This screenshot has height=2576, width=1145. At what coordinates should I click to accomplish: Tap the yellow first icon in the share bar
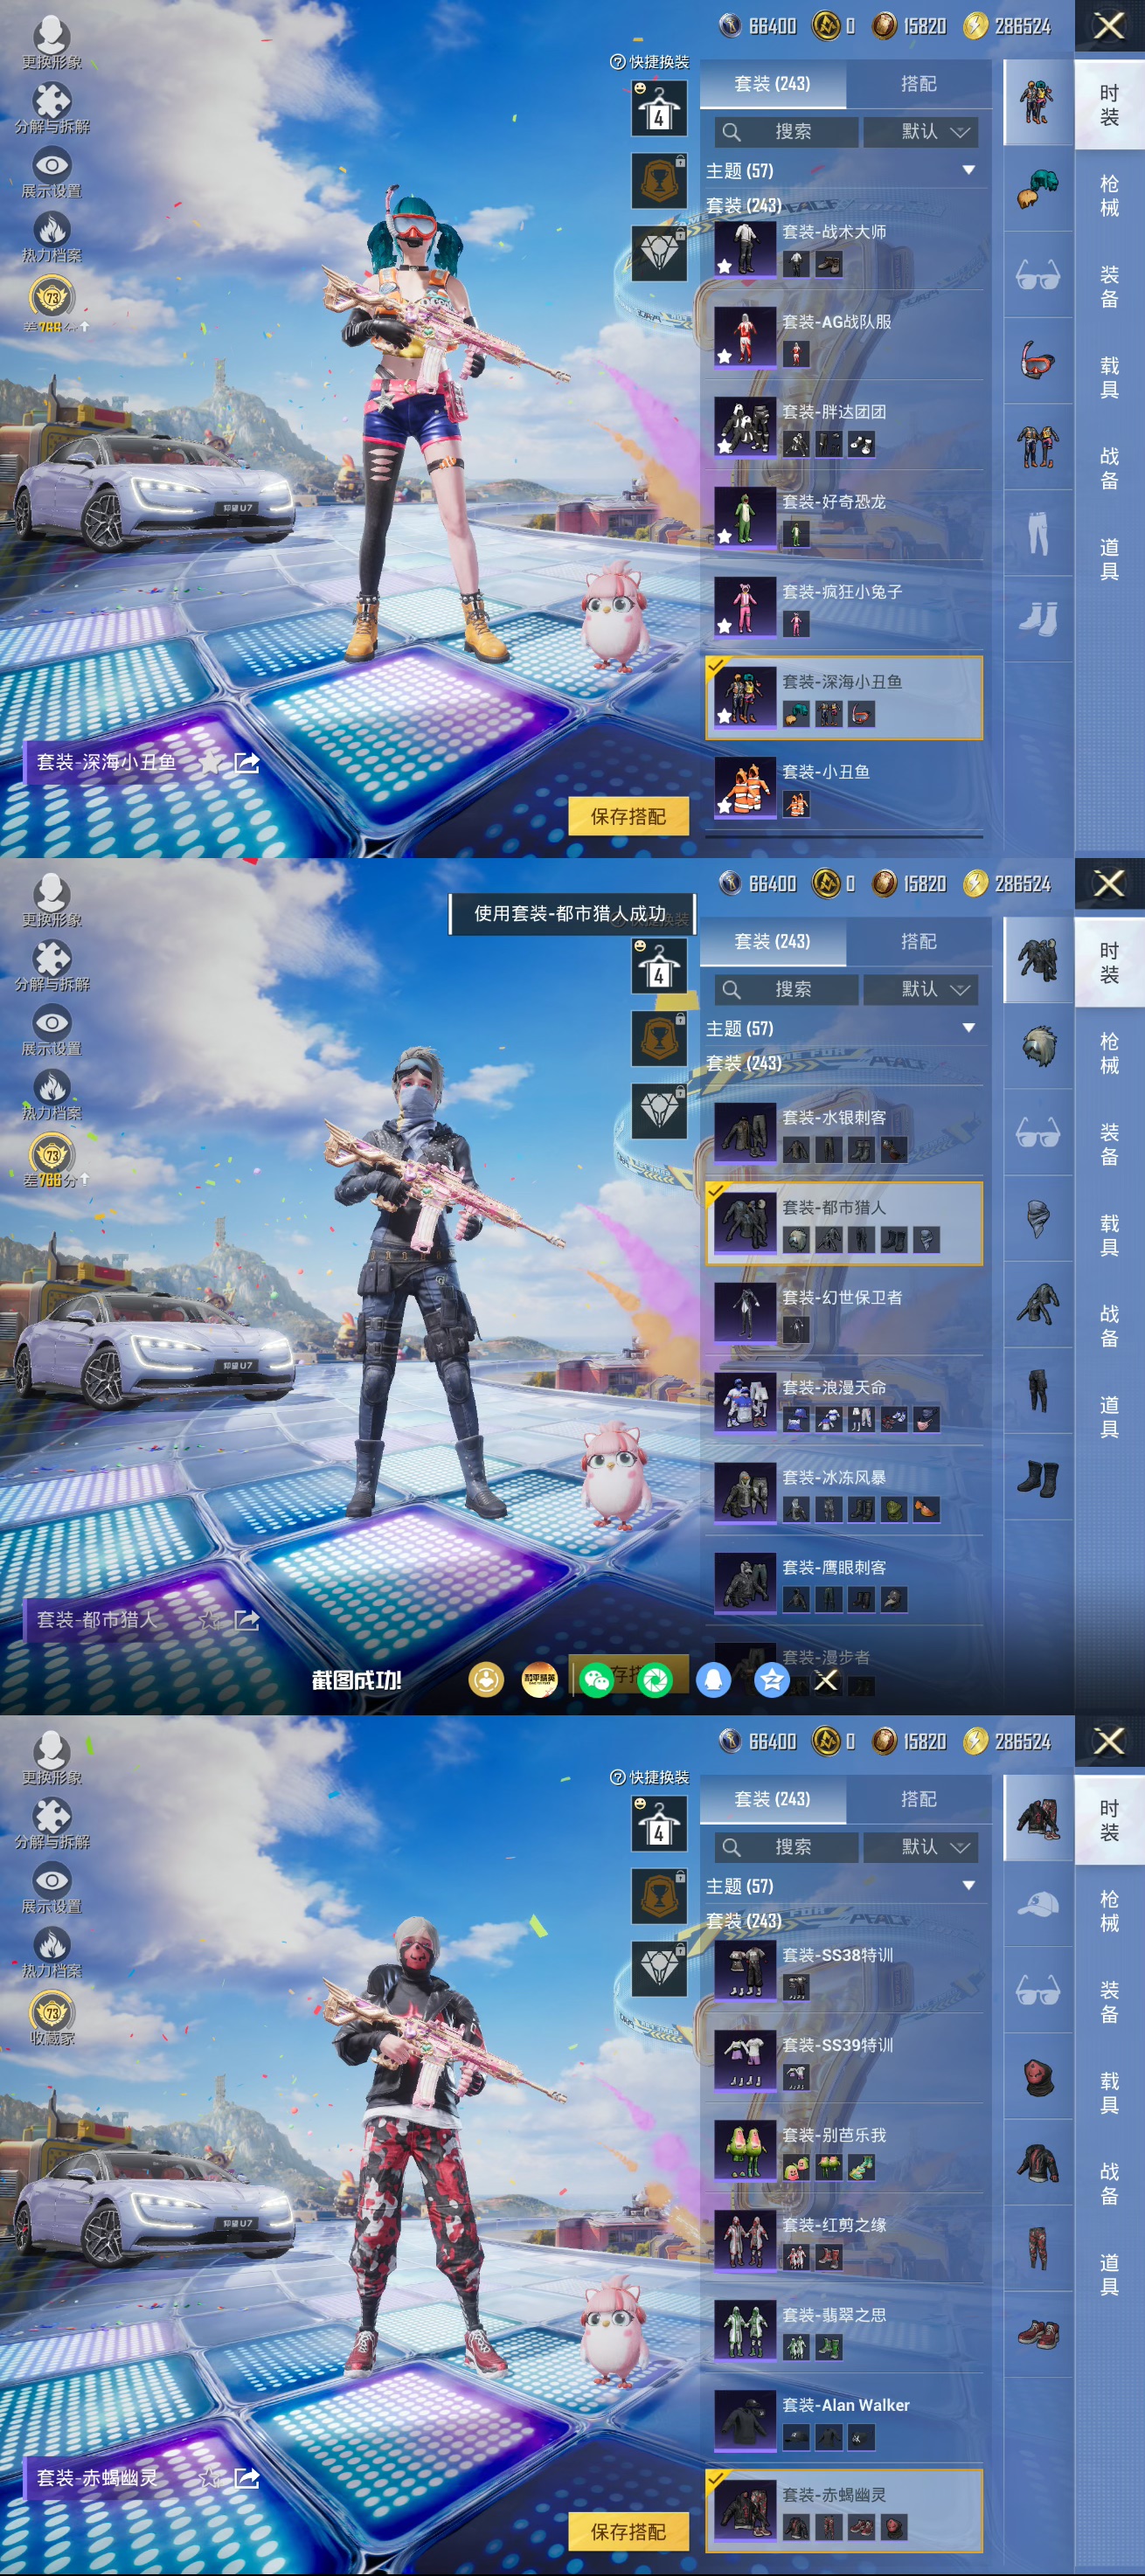point(486,1680)
